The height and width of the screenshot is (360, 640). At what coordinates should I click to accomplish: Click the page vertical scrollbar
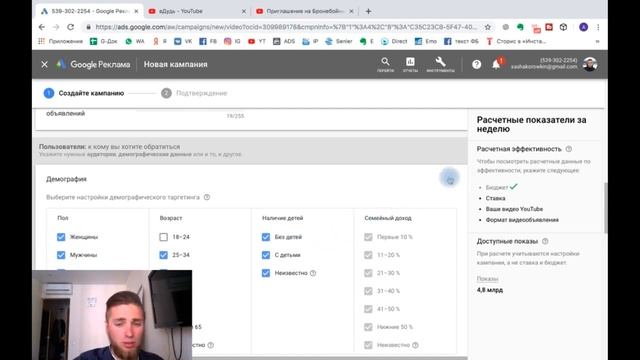605,208
